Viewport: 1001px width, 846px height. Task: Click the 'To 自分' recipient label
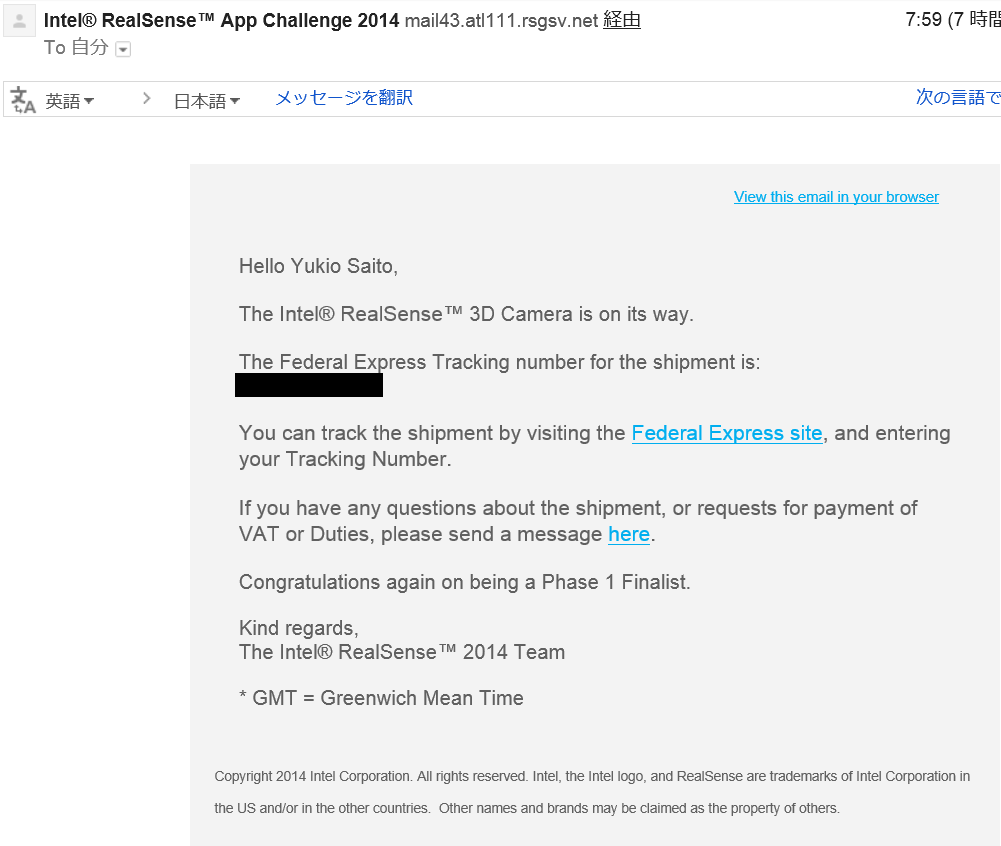tap(76, 48)
